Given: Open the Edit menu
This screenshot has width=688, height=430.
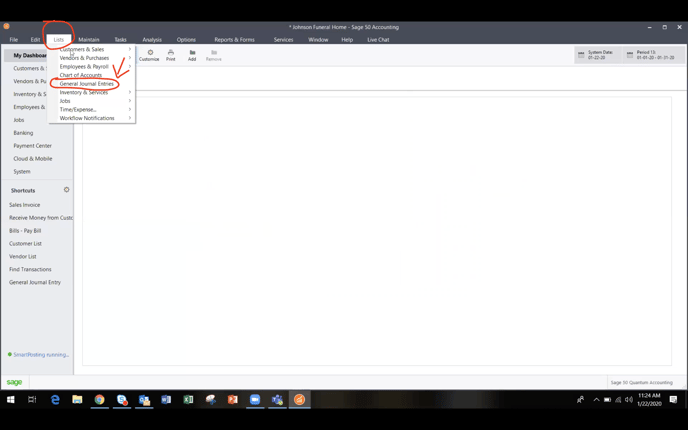Looking at the screenshot, I should pos(35,39).
